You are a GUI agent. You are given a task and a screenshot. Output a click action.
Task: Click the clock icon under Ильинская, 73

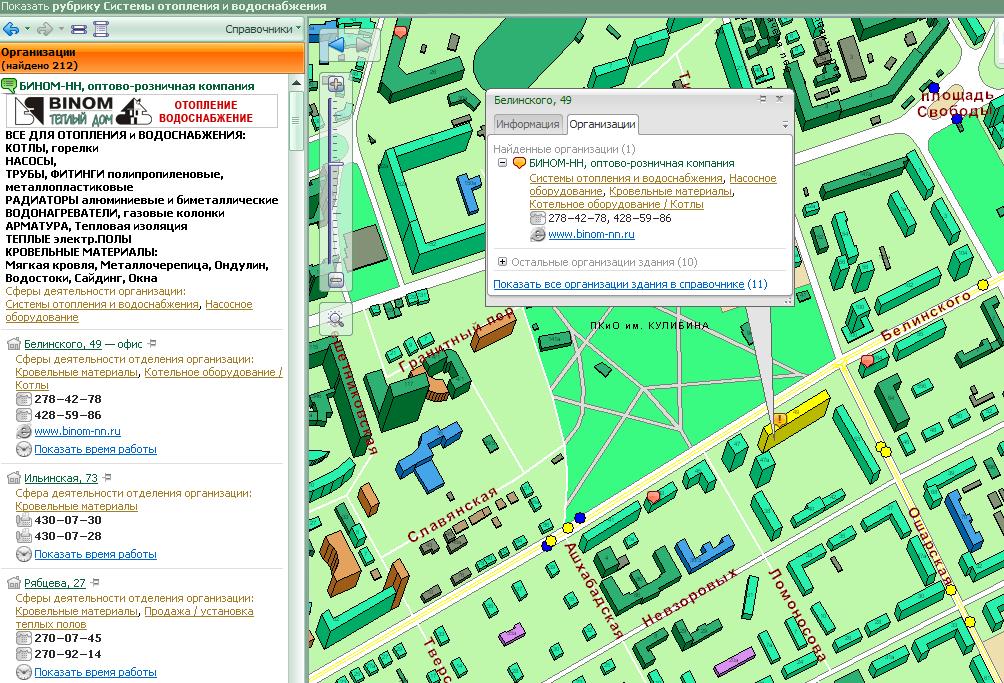23,554
